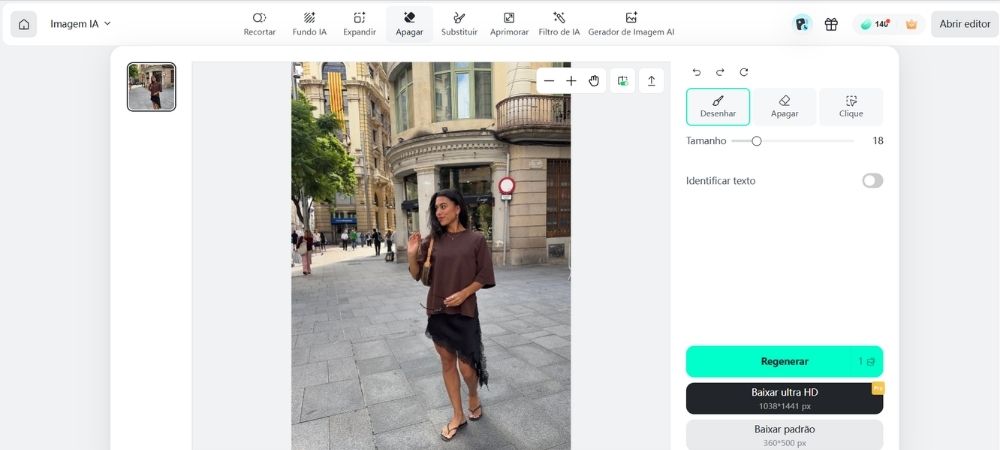
Task: Activate the hand pan tool
Action: [x=594, y=81]
